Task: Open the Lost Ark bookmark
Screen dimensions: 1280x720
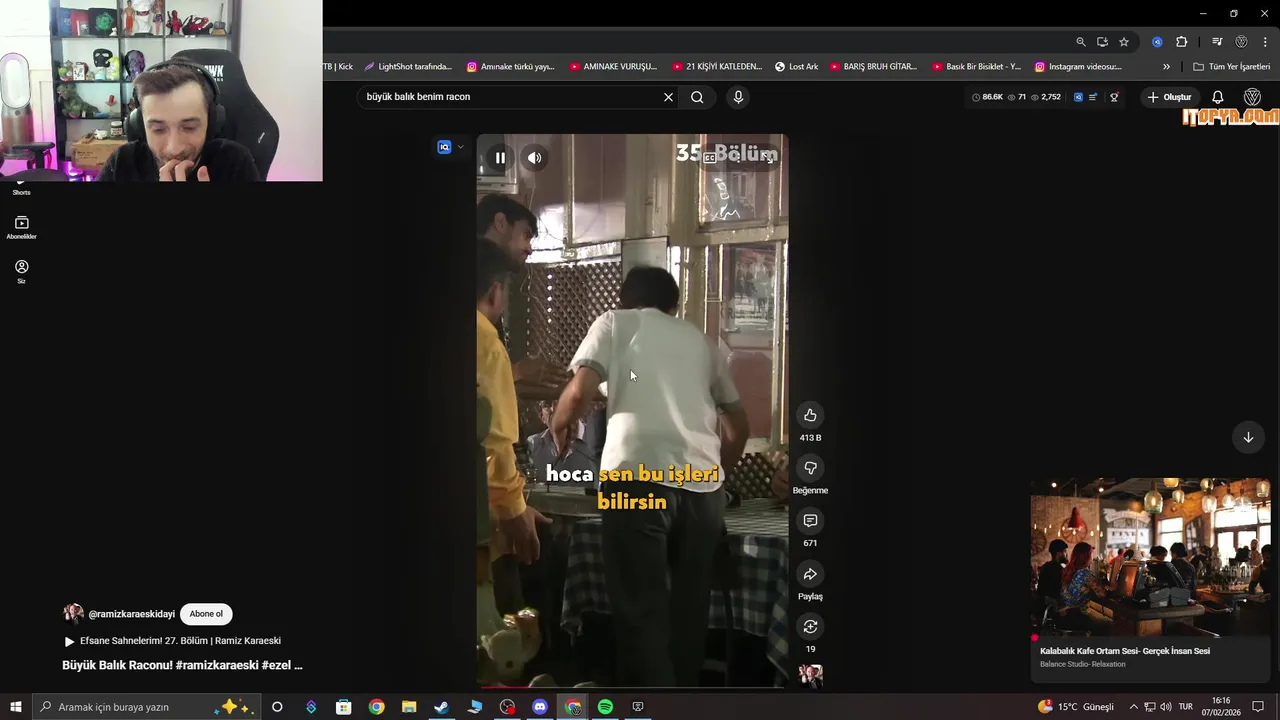Action: tap(796, 67)
